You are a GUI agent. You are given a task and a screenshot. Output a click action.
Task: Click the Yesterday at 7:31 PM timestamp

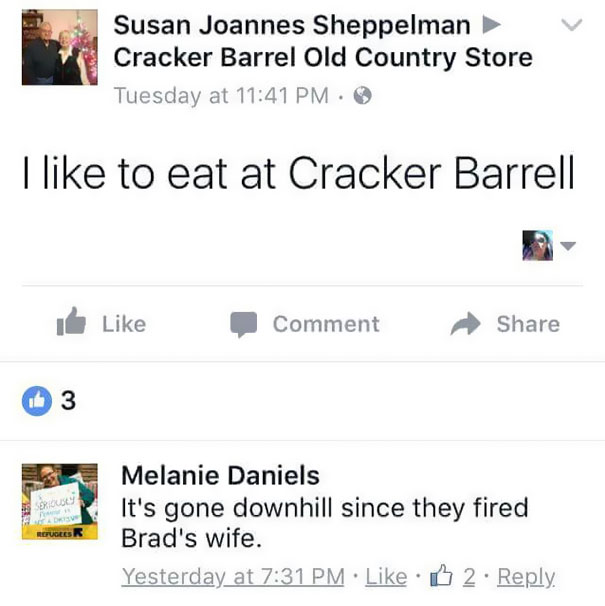coord(233,577)
